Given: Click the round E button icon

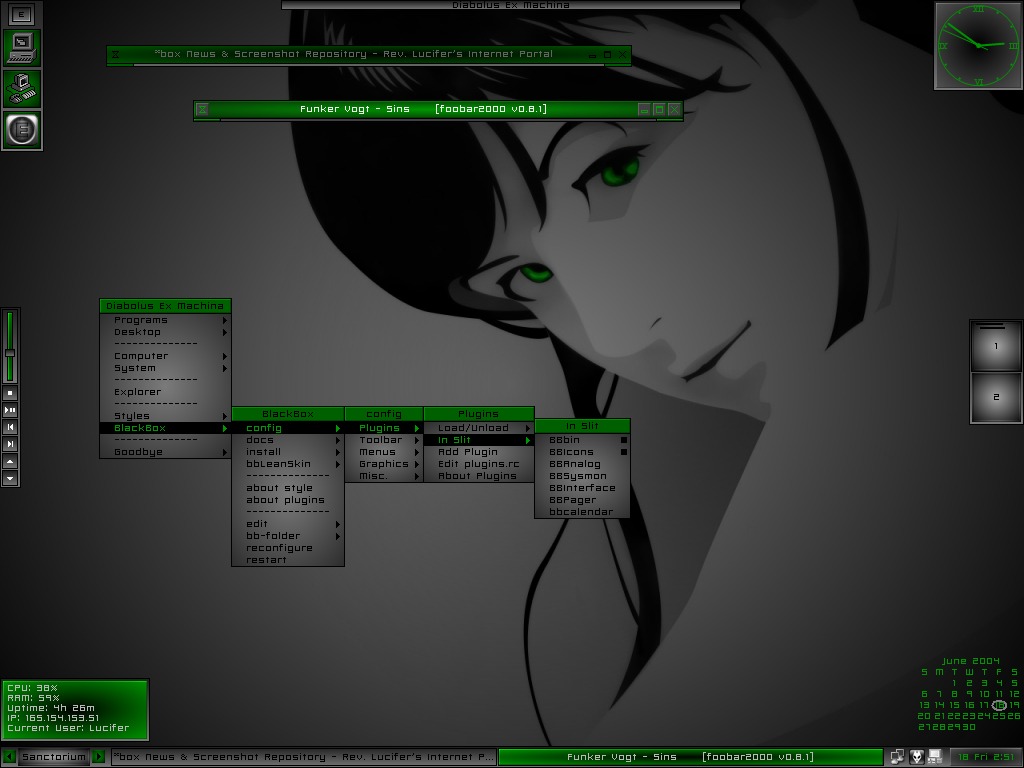Looking at the screenshot, I should [21, 130].
